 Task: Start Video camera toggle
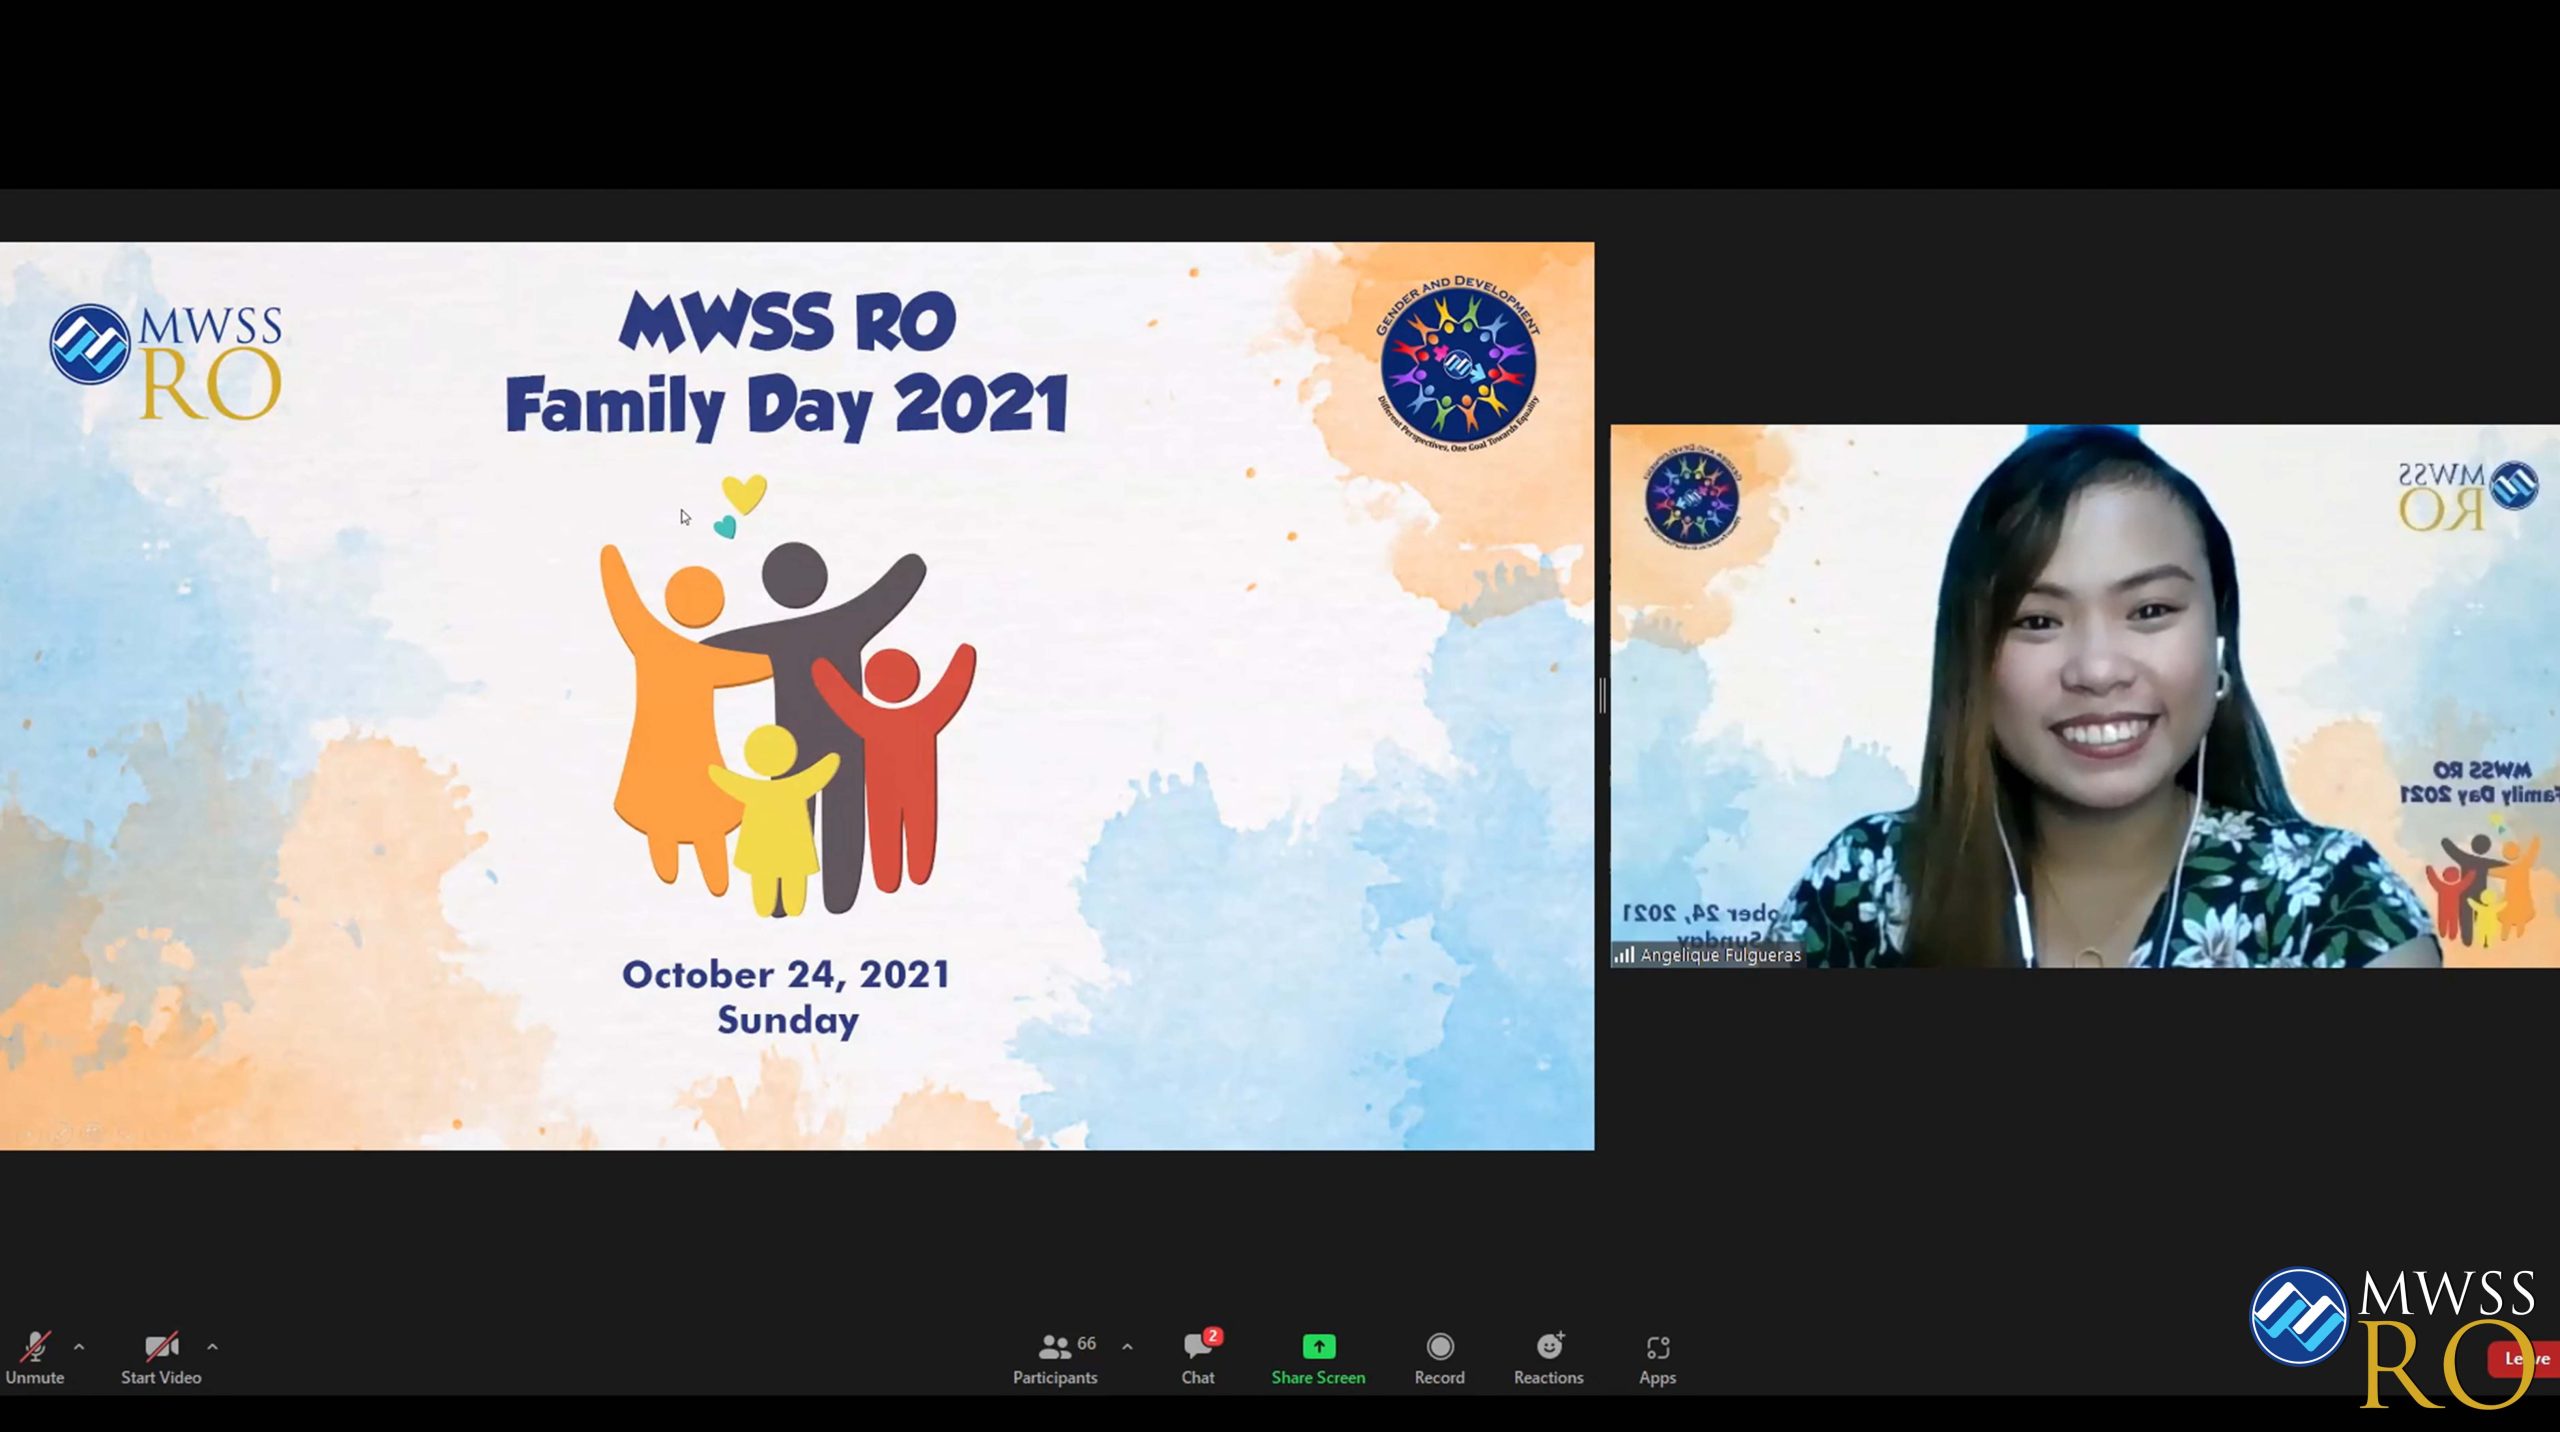(161, 1358)
